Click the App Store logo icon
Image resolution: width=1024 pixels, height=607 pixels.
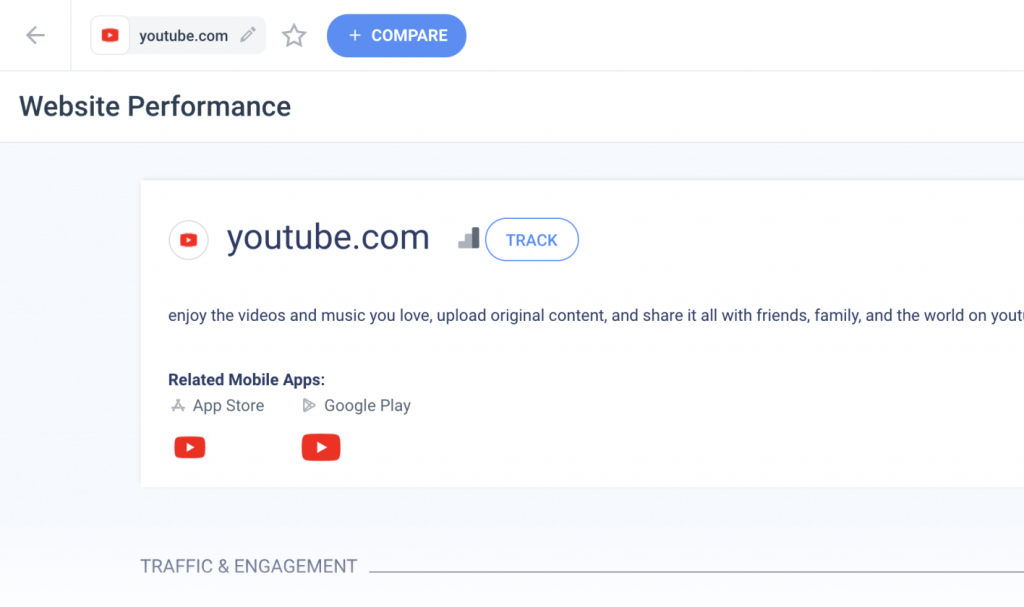tap(178, 406)
